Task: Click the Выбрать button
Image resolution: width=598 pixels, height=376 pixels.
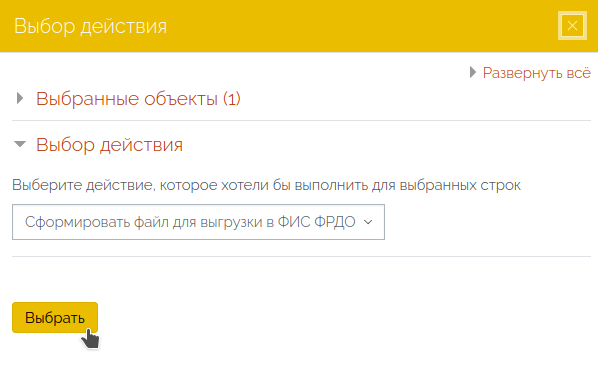Action: coord(55,318)
